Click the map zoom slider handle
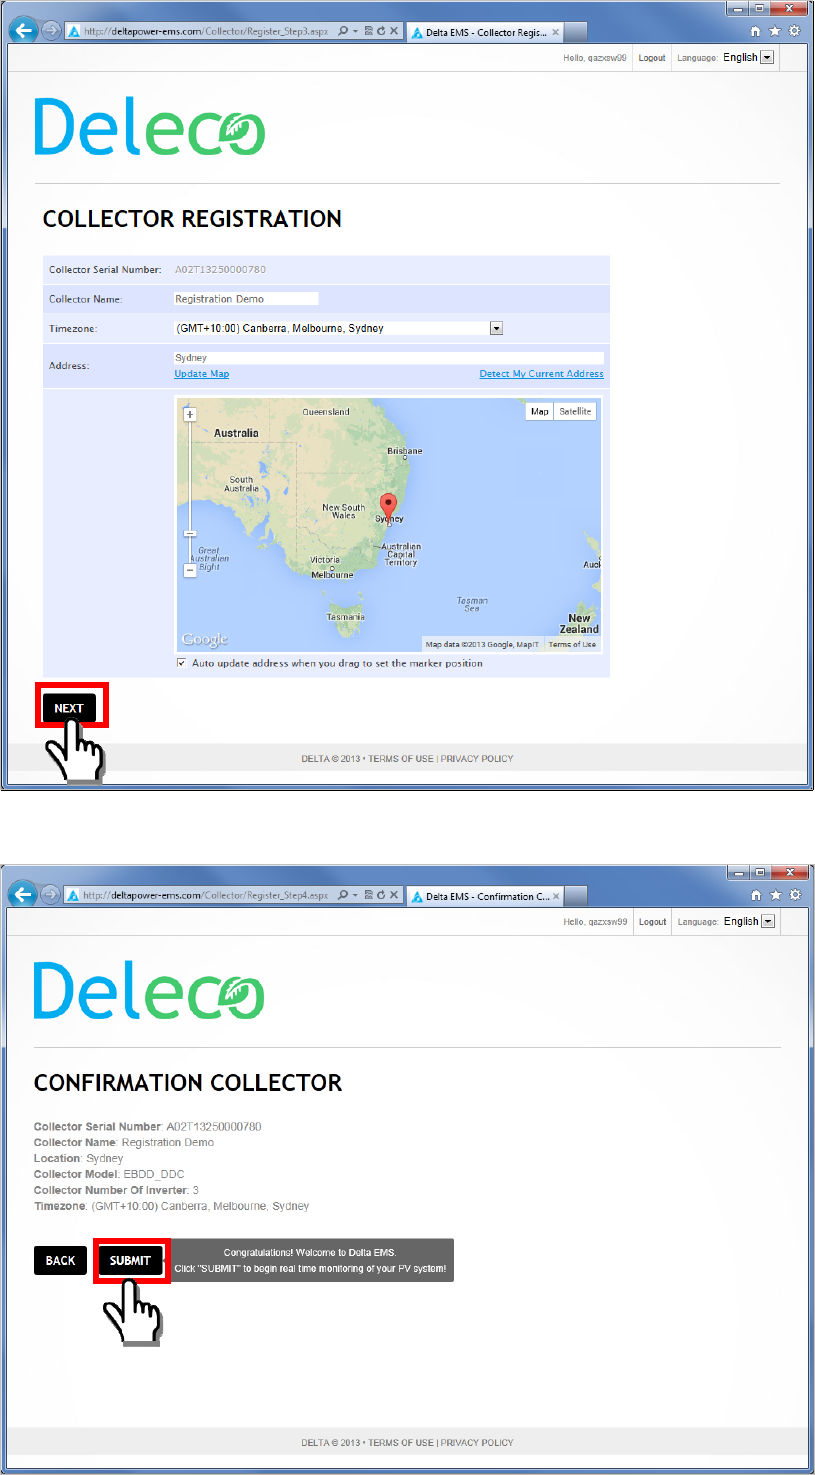Viewport: 815px width, 1475px height. 190,534
